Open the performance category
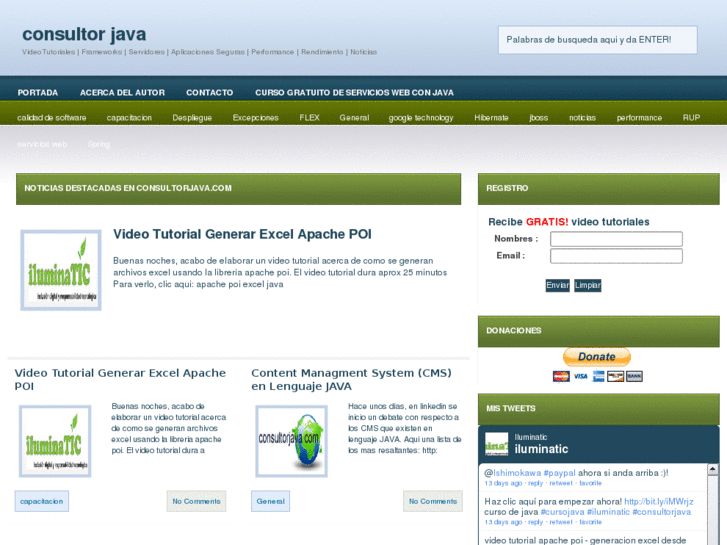This screenshot has height=545, width=727. pos(639,118)
